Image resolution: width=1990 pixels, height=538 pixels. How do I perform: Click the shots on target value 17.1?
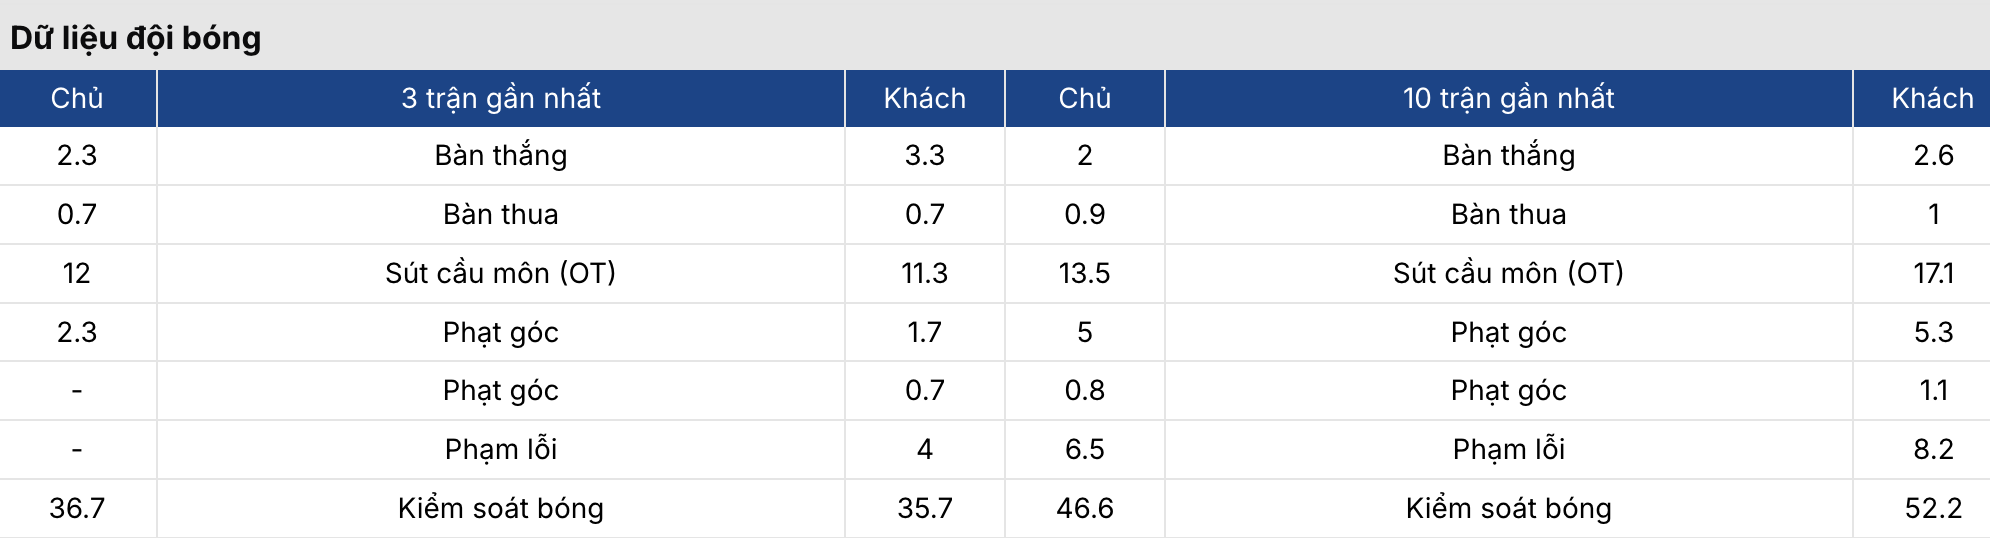point(1933,273)
